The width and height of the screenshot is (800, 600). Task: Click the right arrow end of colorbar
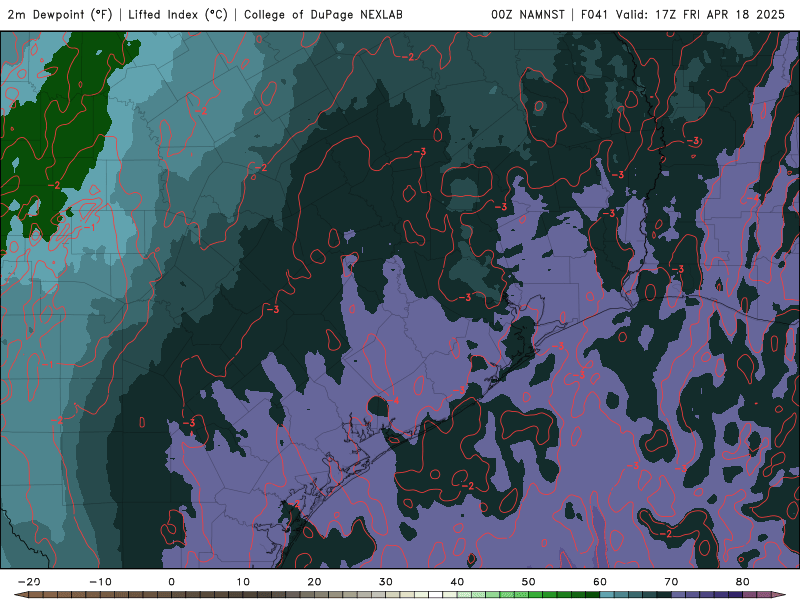(779, 594)
